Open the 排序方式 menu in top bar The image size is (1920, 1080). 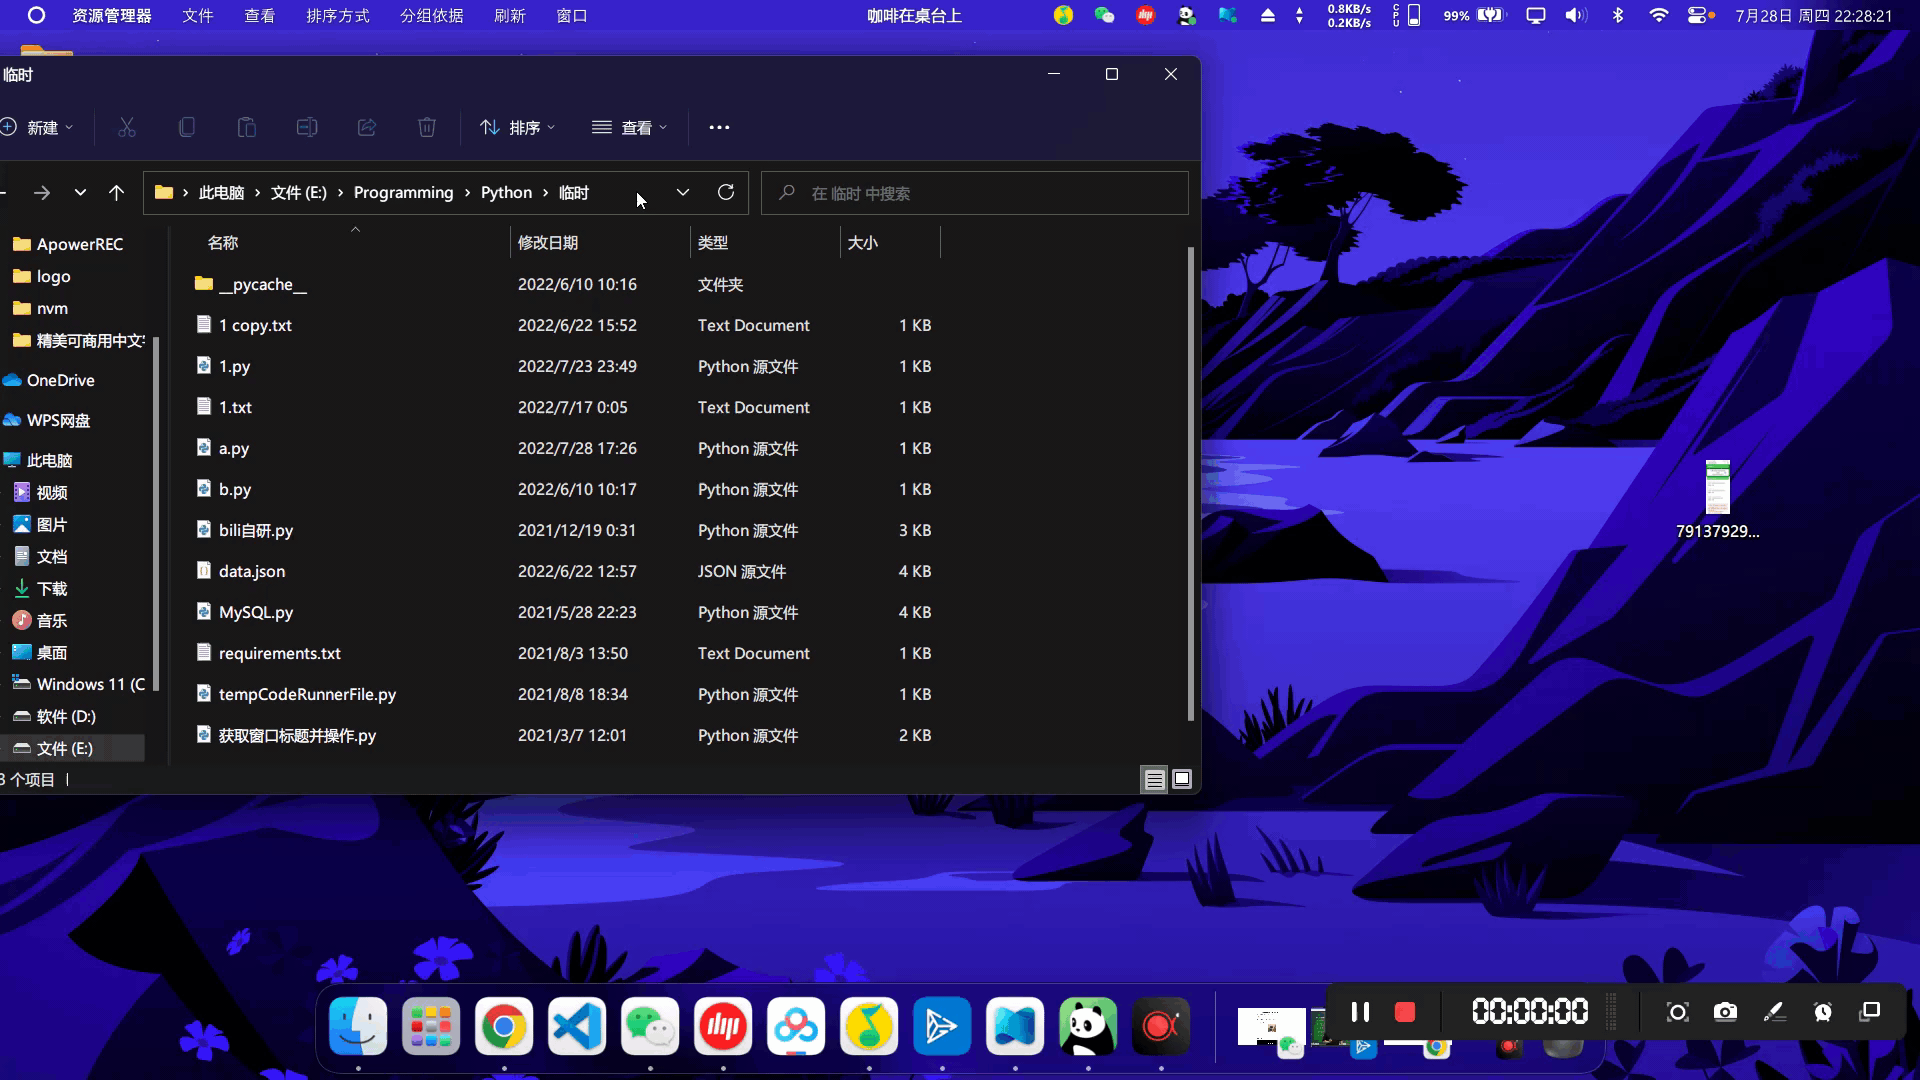(x=337, y=16)
